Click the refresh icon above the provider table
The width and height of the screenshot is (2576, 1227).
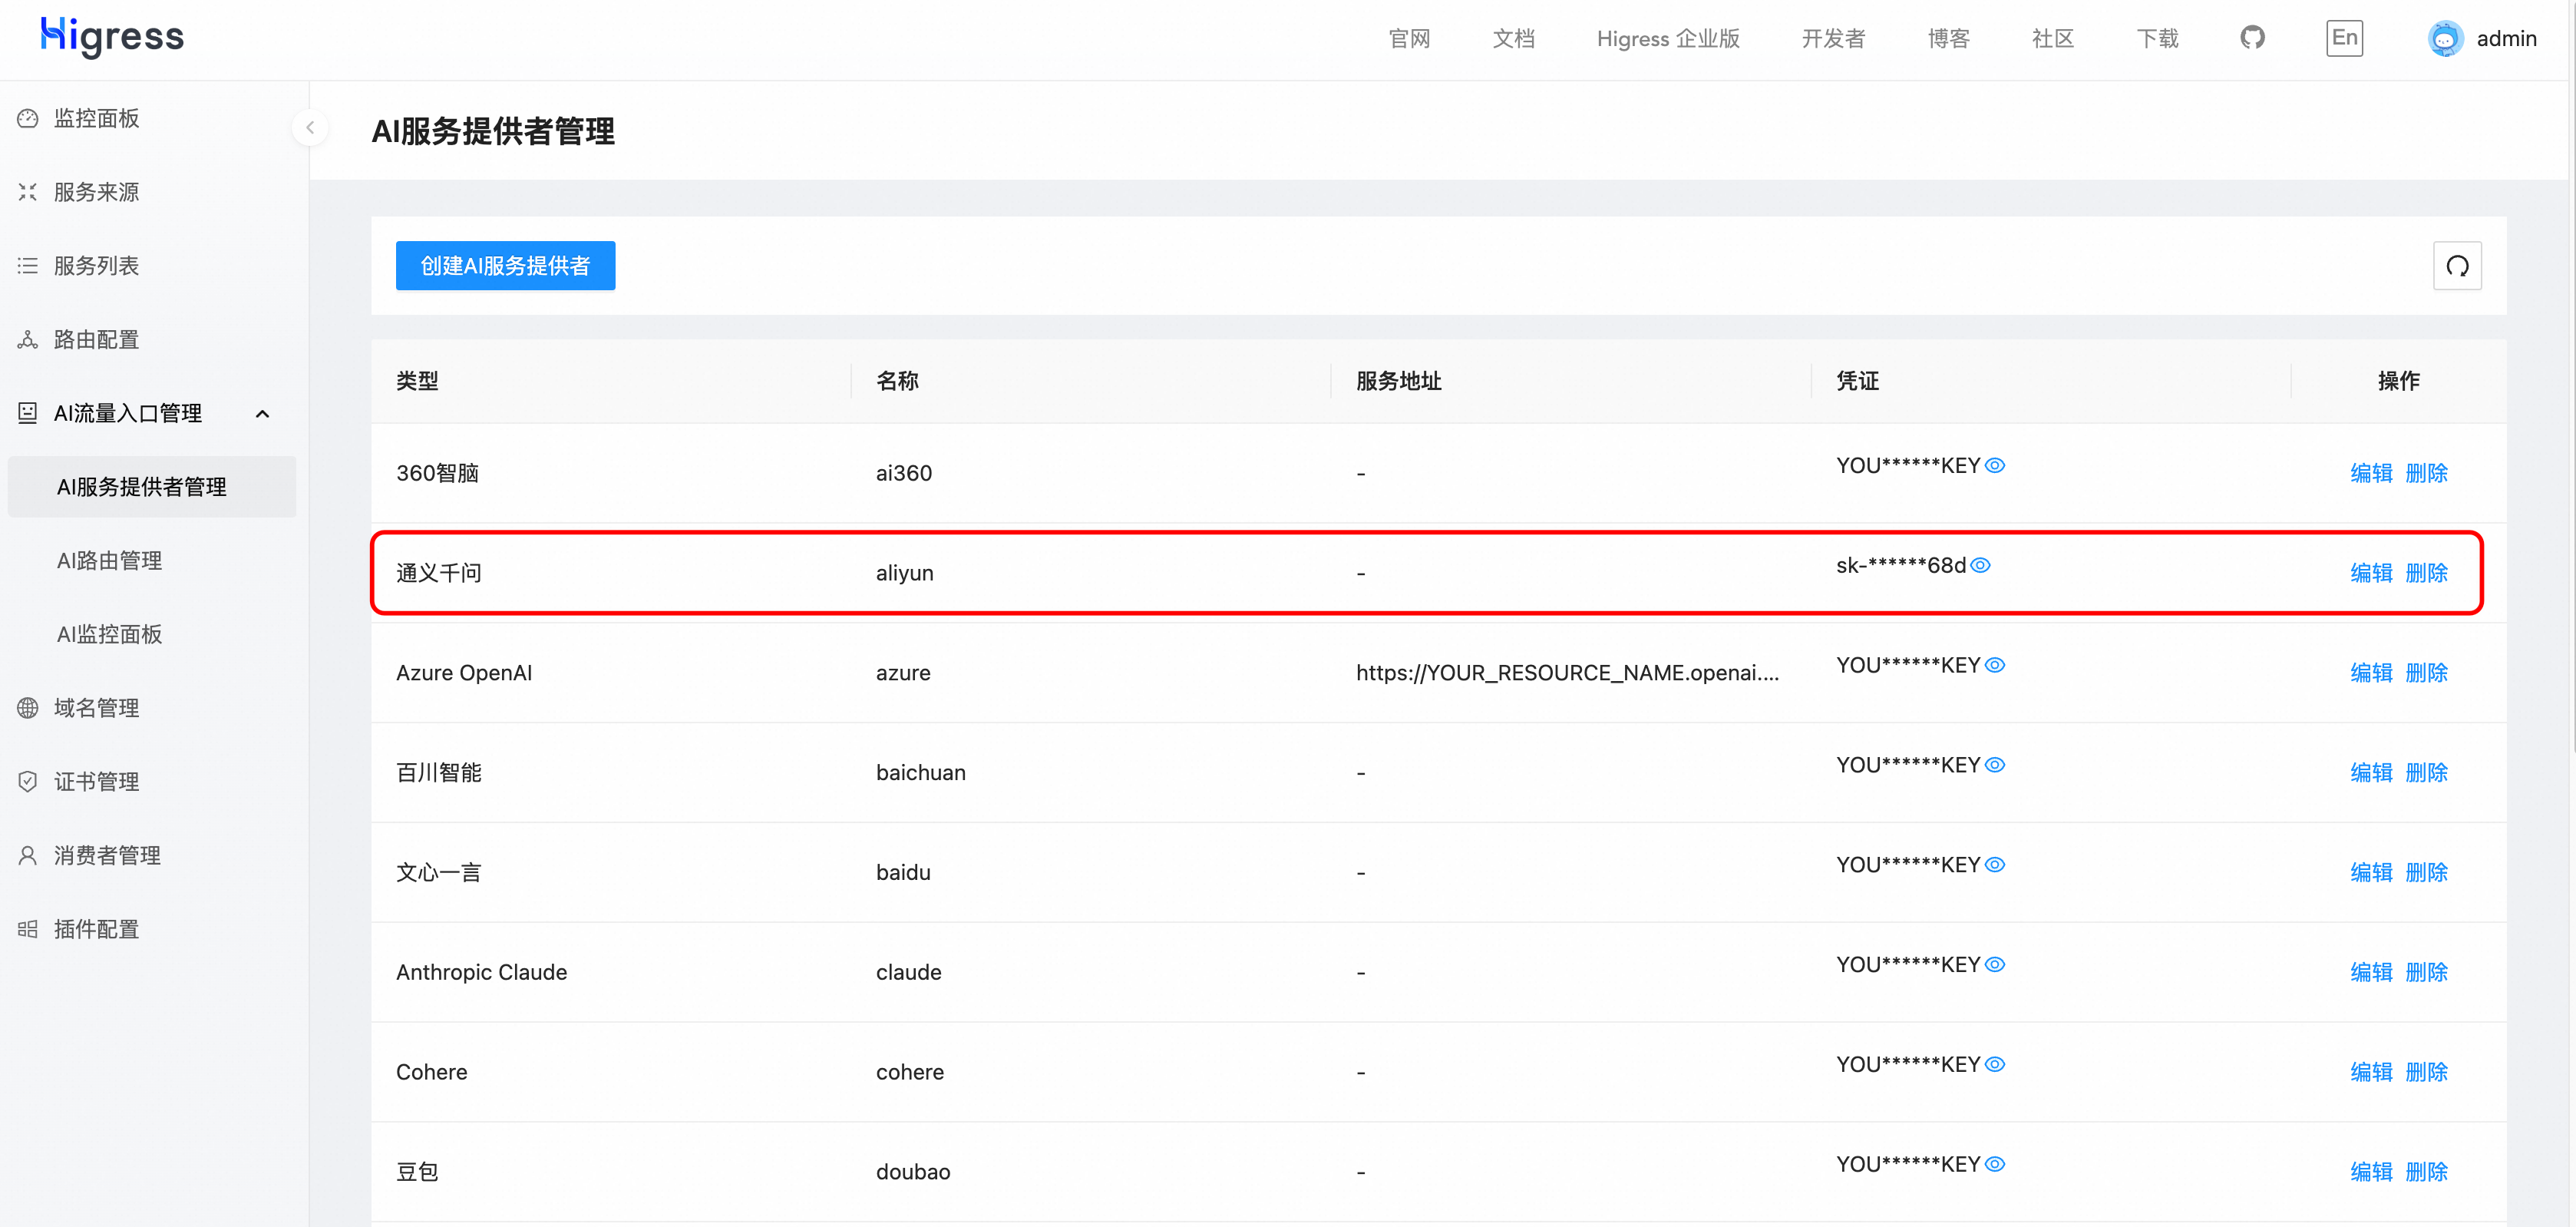click(x=2458, y=265)
